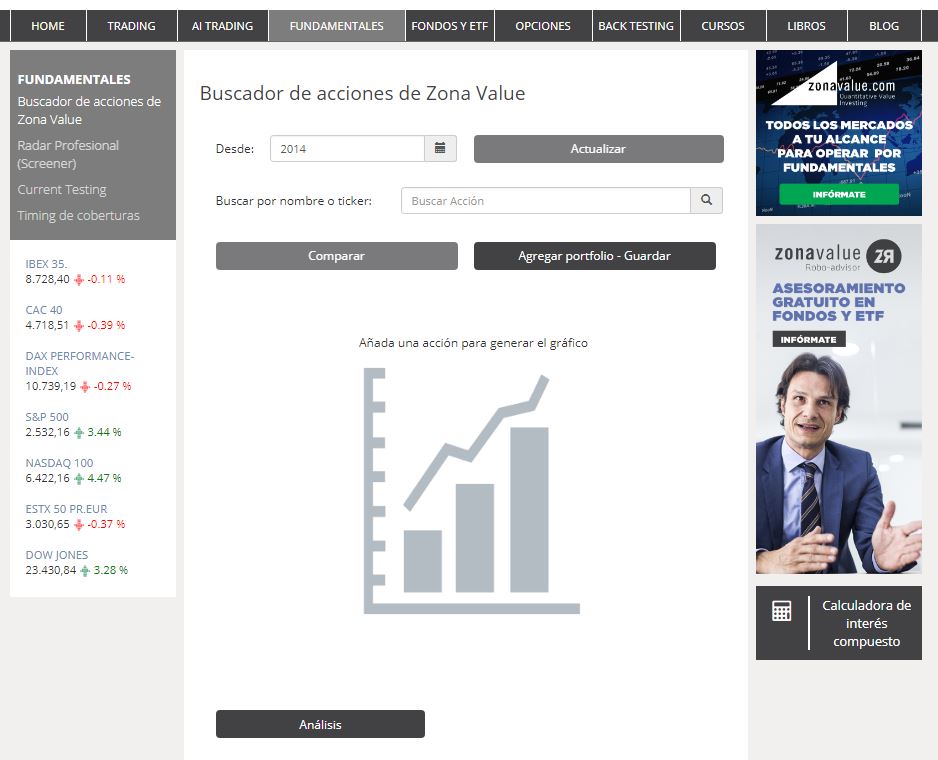The height and width of the screenshot is (760, 938).
Task: Click the NASDAQ change 4.47 %
Action: [x=104, y=479]
